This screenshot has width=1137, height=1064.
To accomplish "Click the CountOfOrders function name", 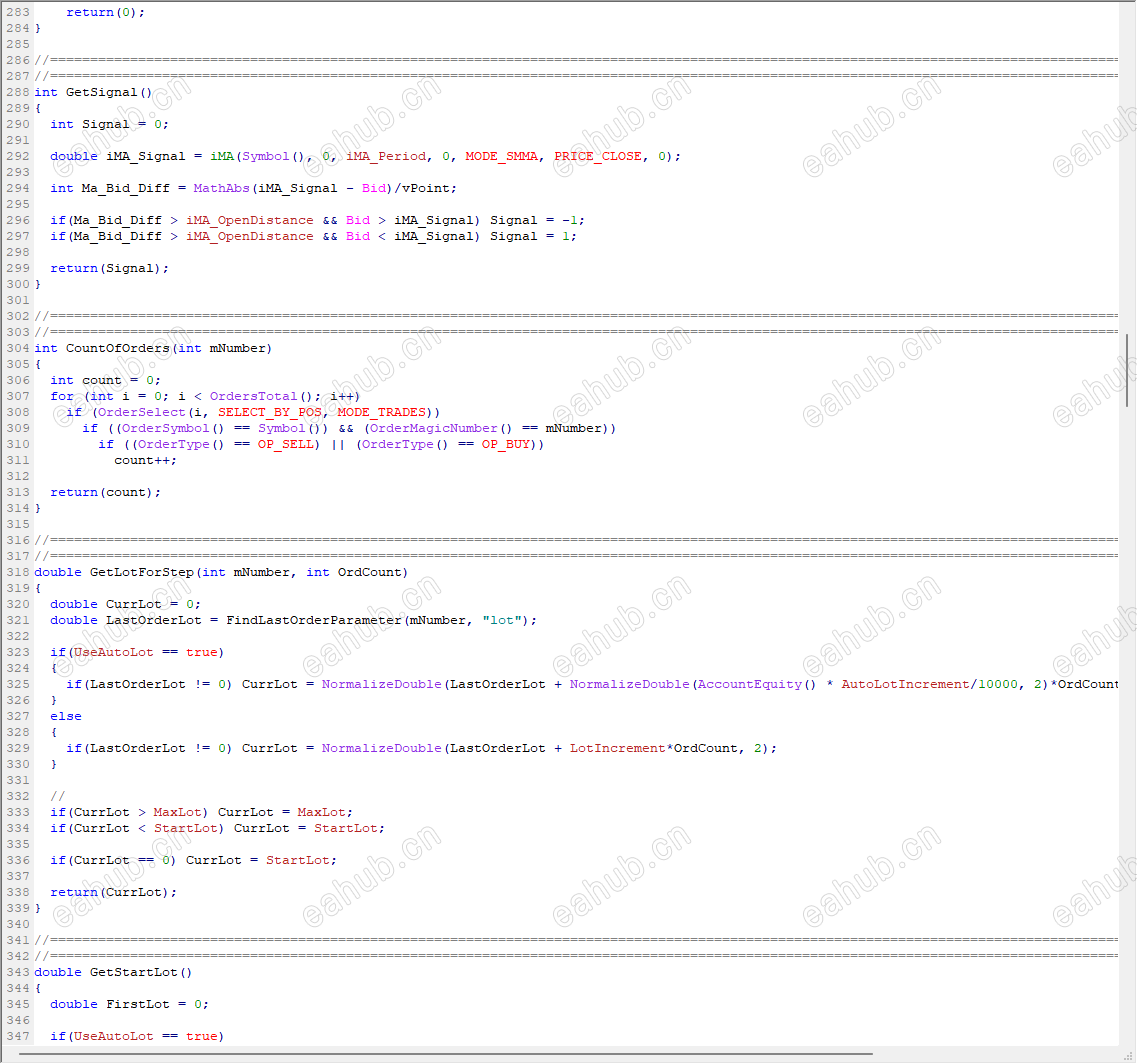I will 117,348.
